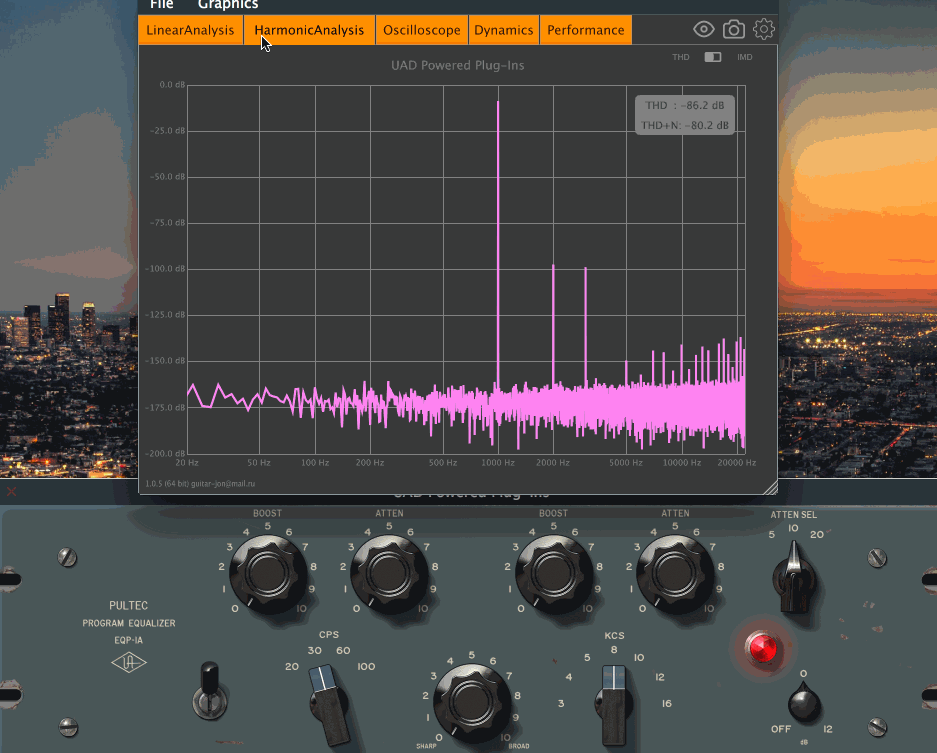Select the Dynamics tab
Screen dimensions: 937x753
[x=504, y=30]
